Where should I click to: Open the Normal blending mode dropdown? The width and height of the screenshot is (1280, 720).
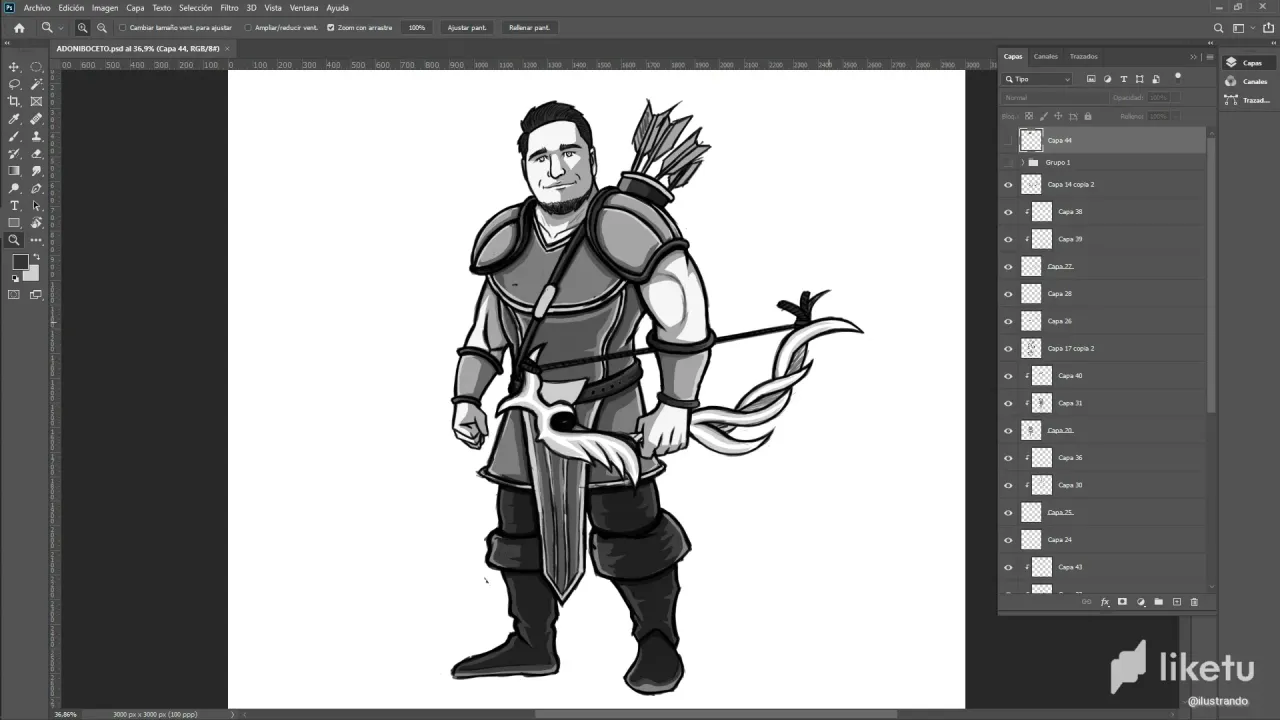[1056, 98]
